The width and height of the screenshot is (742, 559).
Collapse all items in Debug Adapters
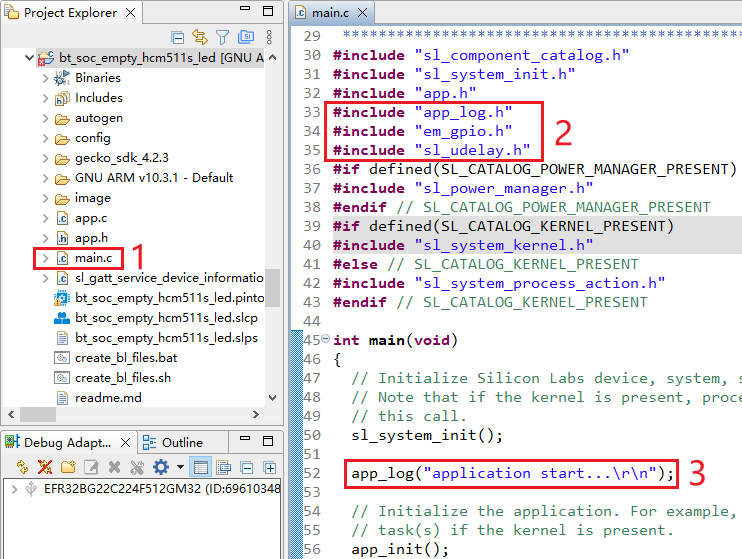246,467
